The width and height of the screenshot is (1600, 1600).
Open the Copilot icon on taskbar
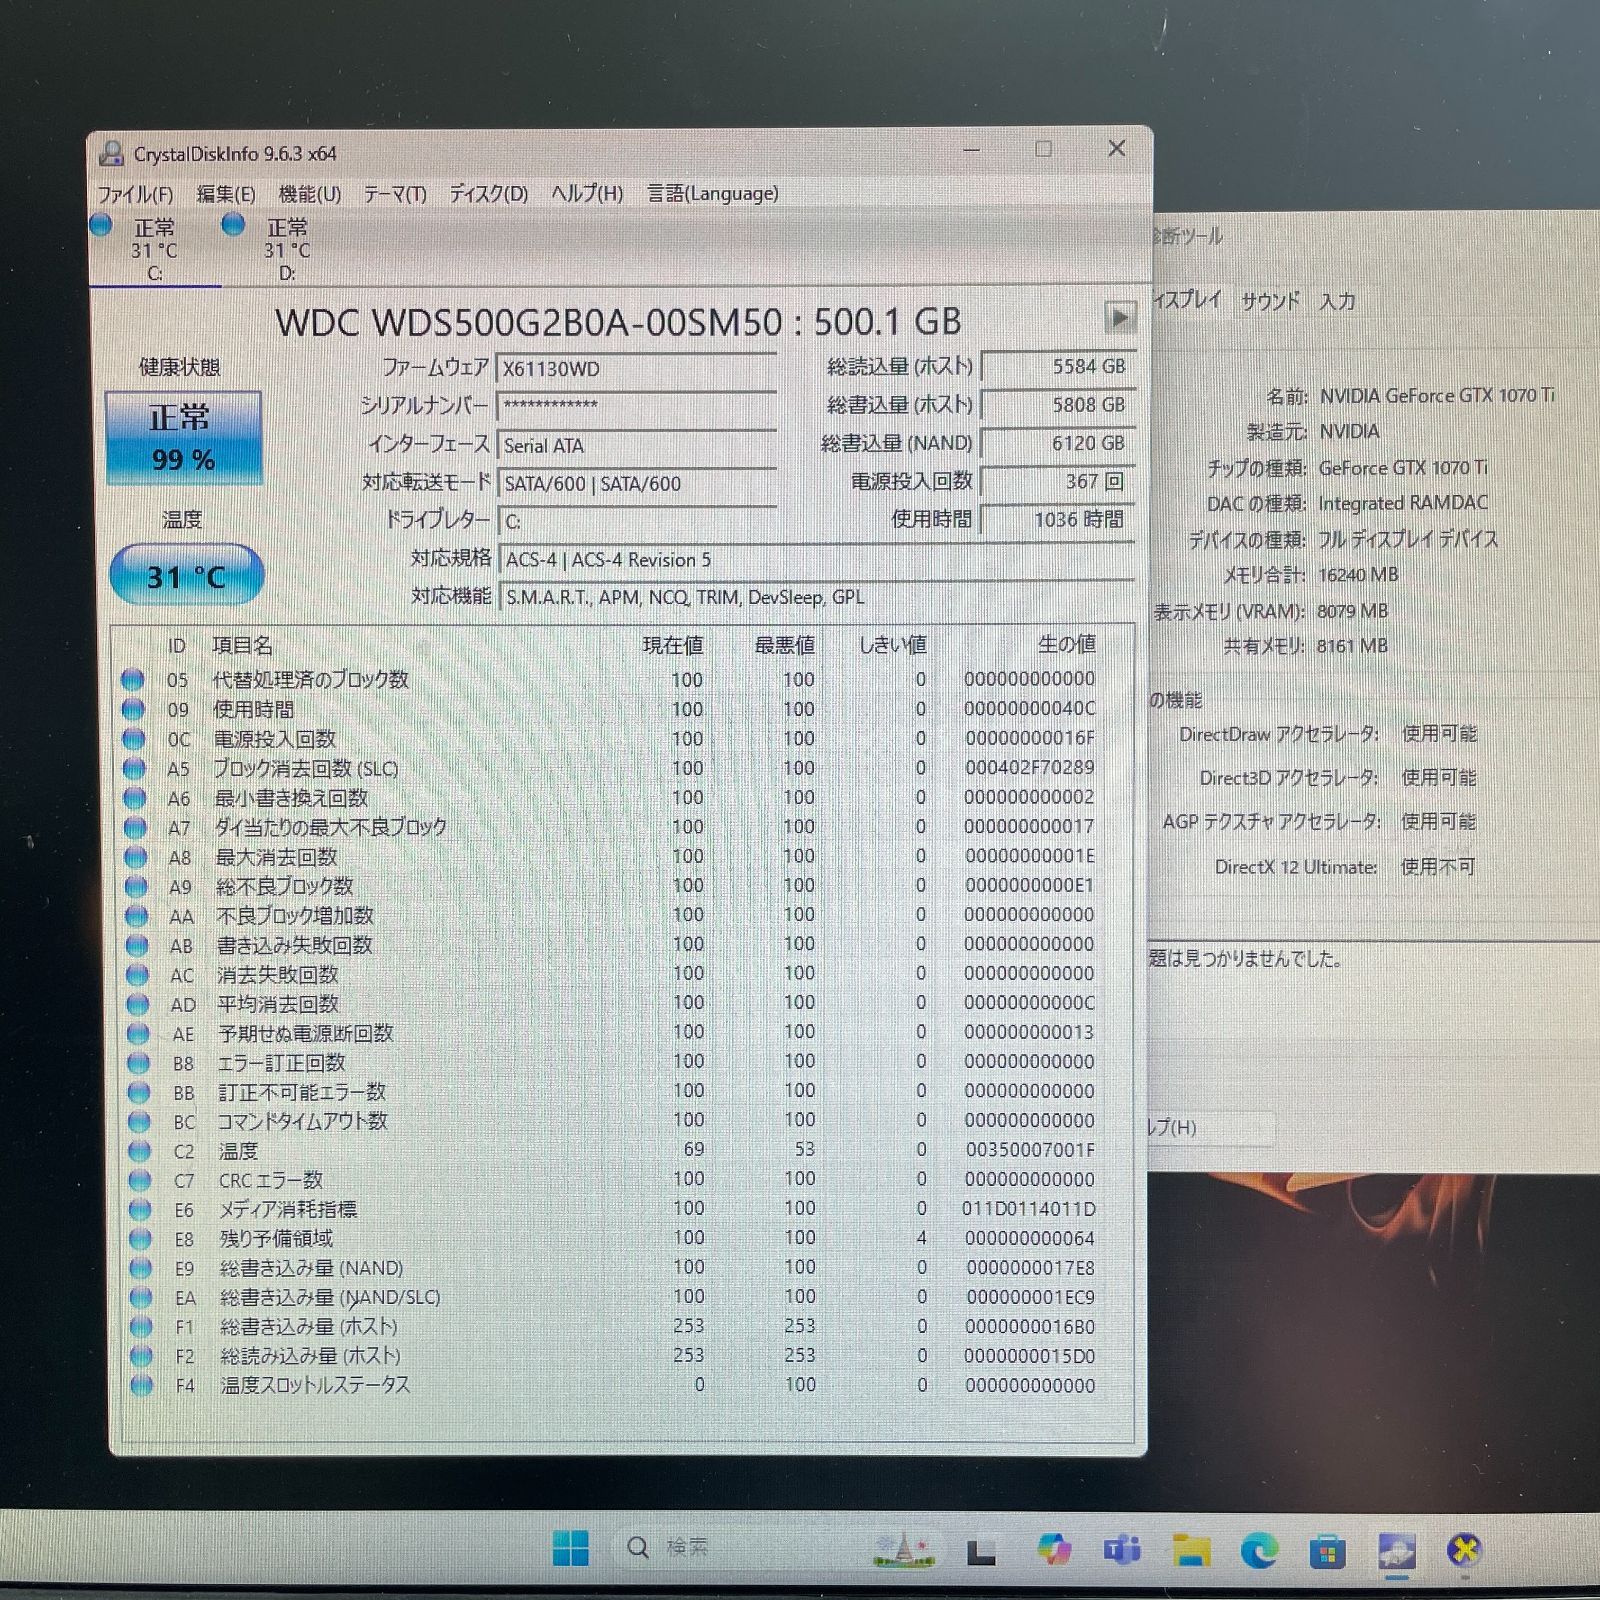click(1053, 1550)
